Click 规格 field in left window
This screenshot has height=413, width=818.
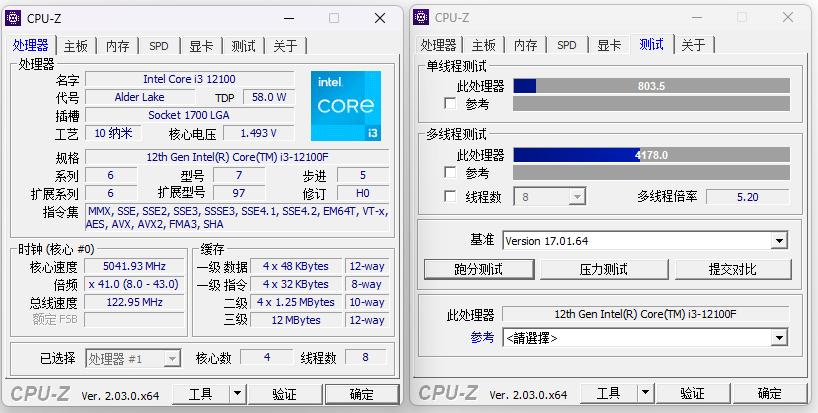click(x=237, y=157)
